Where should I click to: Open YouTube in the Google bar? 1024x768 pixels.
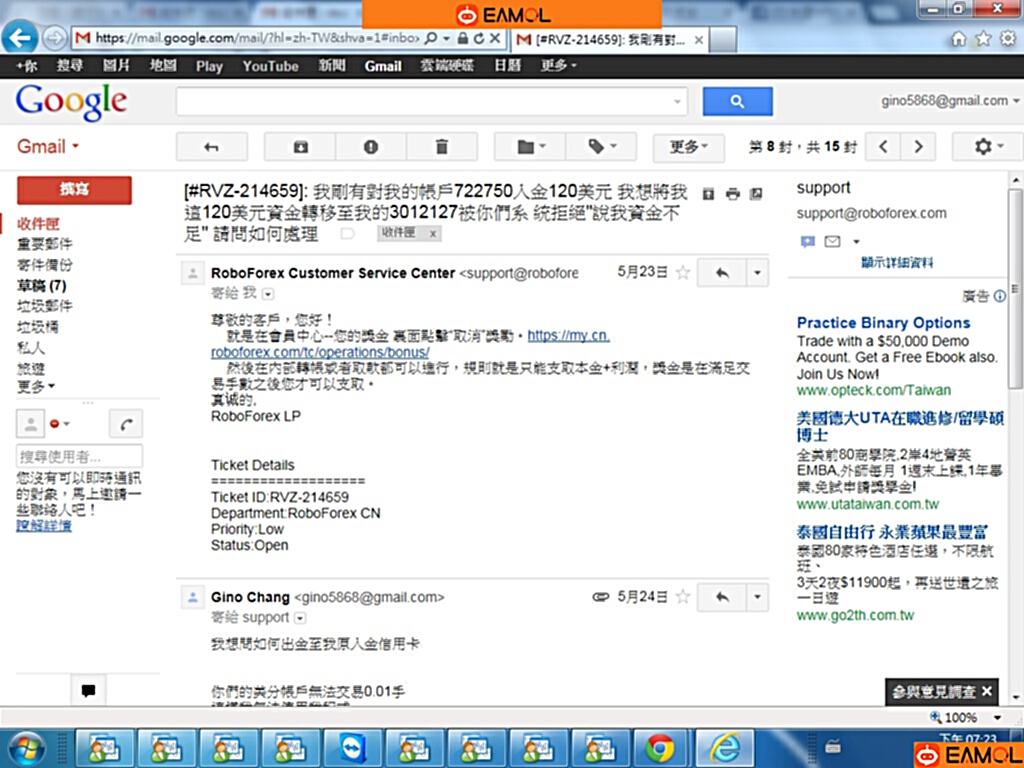point(270,66)
